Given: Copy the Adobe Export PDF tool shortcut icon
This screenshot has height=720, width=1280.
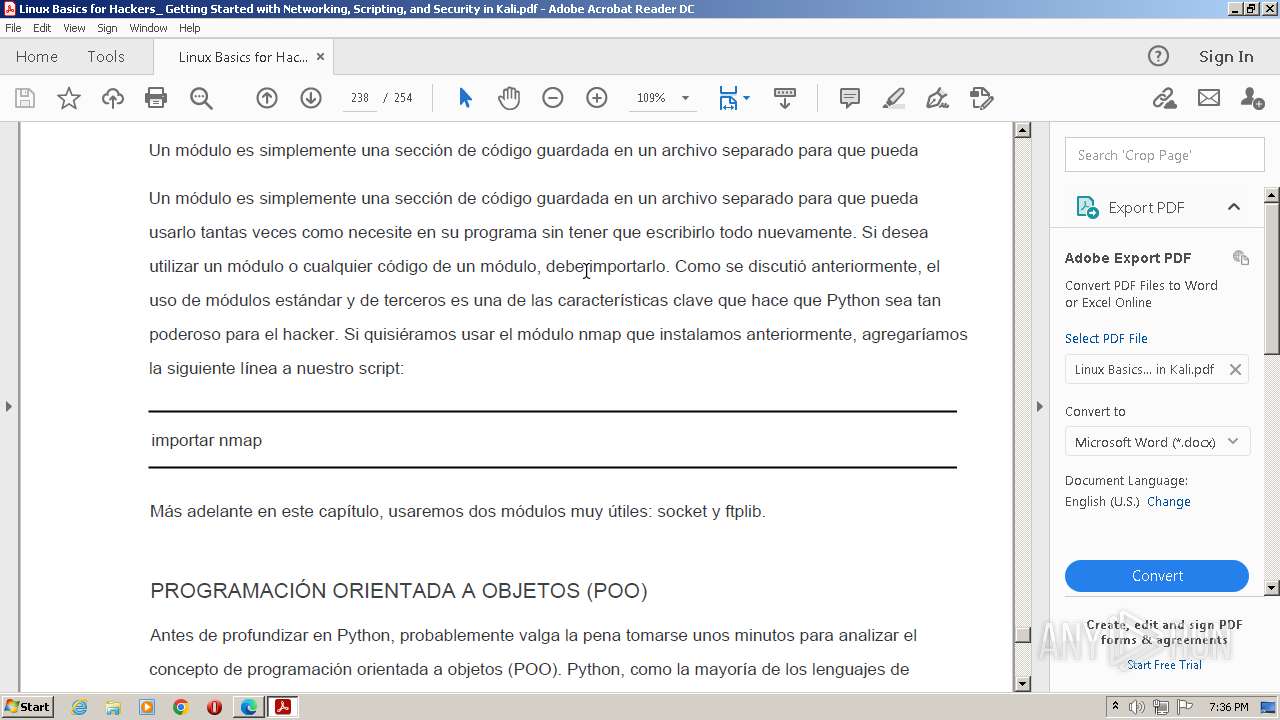Looking at the screenshot, I should click(x=1241, y=258).
